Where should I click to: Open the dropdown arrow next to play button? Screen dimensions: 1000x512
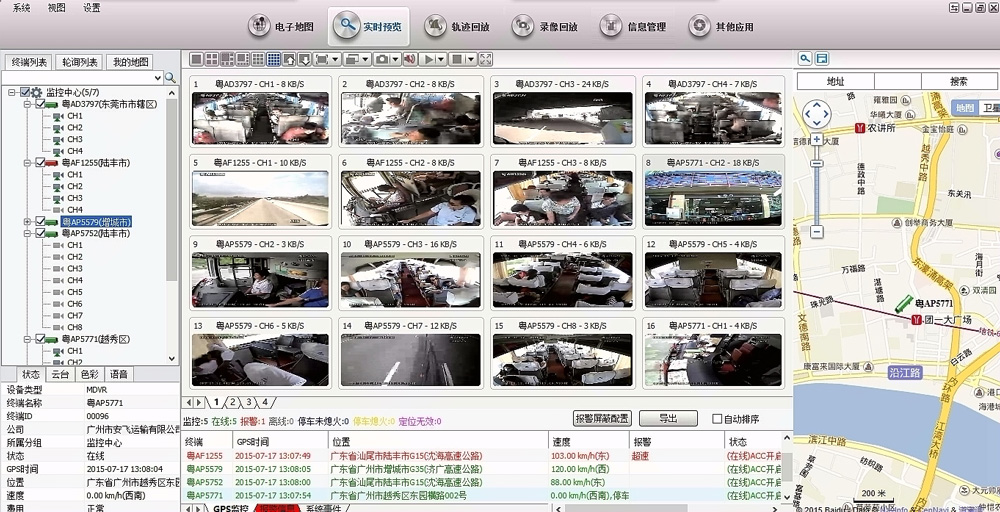(442, 60)
